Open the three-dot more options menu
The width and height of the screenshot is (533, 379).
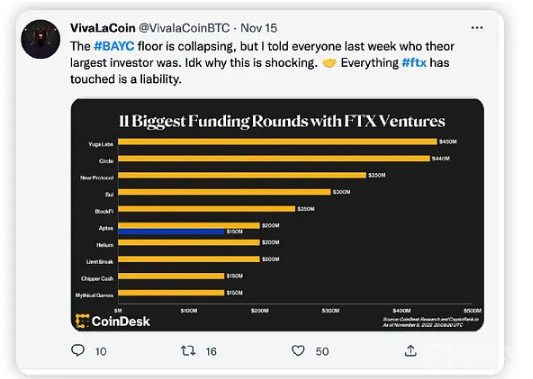[x=477, y=28]
